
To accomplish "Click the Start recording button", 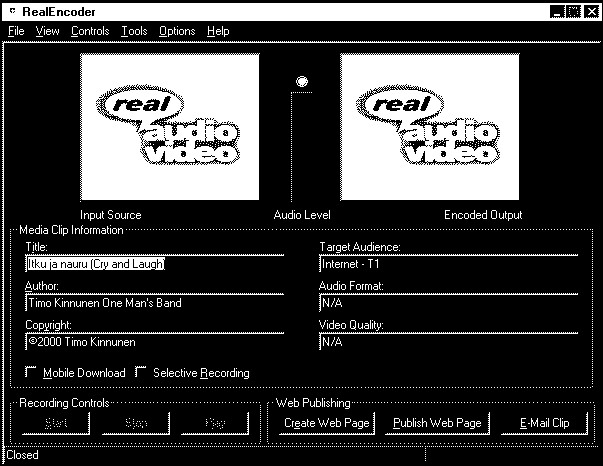I will pyautogui.click(x=56, y=423).
